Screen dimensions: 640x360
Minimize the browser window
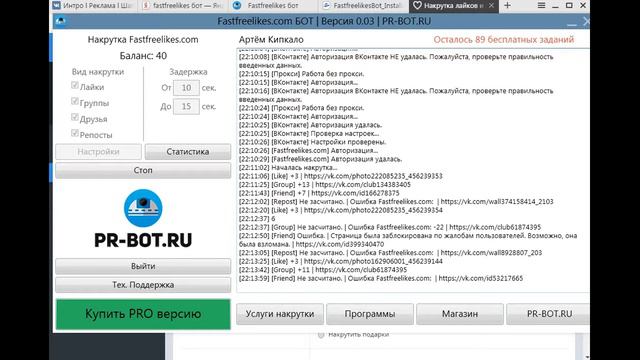click(555, 6)
